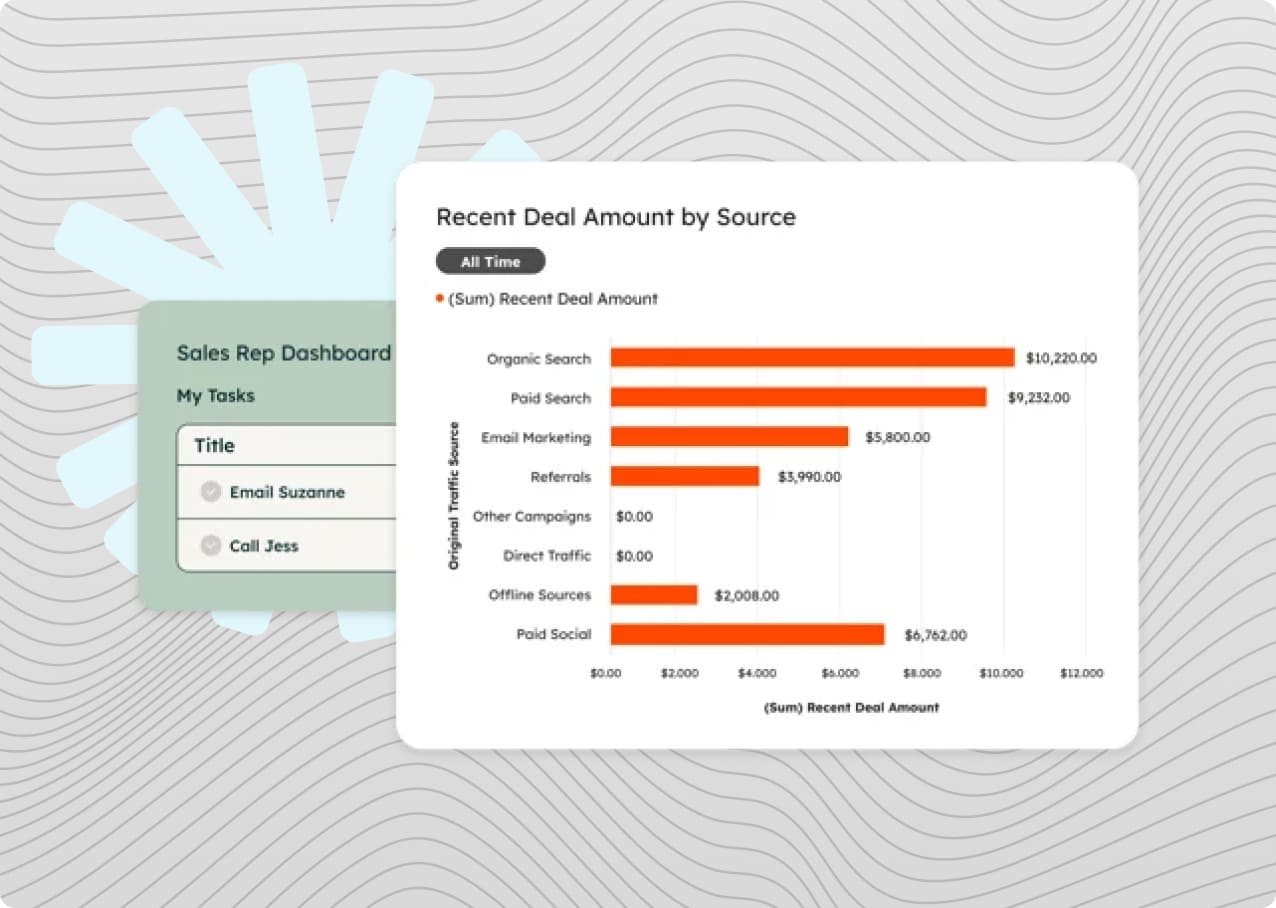Viewport: 1276px width, 908px height.
Task: Click the Email Suzanne task text
Action: pyautogui.click(x=287, y=492)
